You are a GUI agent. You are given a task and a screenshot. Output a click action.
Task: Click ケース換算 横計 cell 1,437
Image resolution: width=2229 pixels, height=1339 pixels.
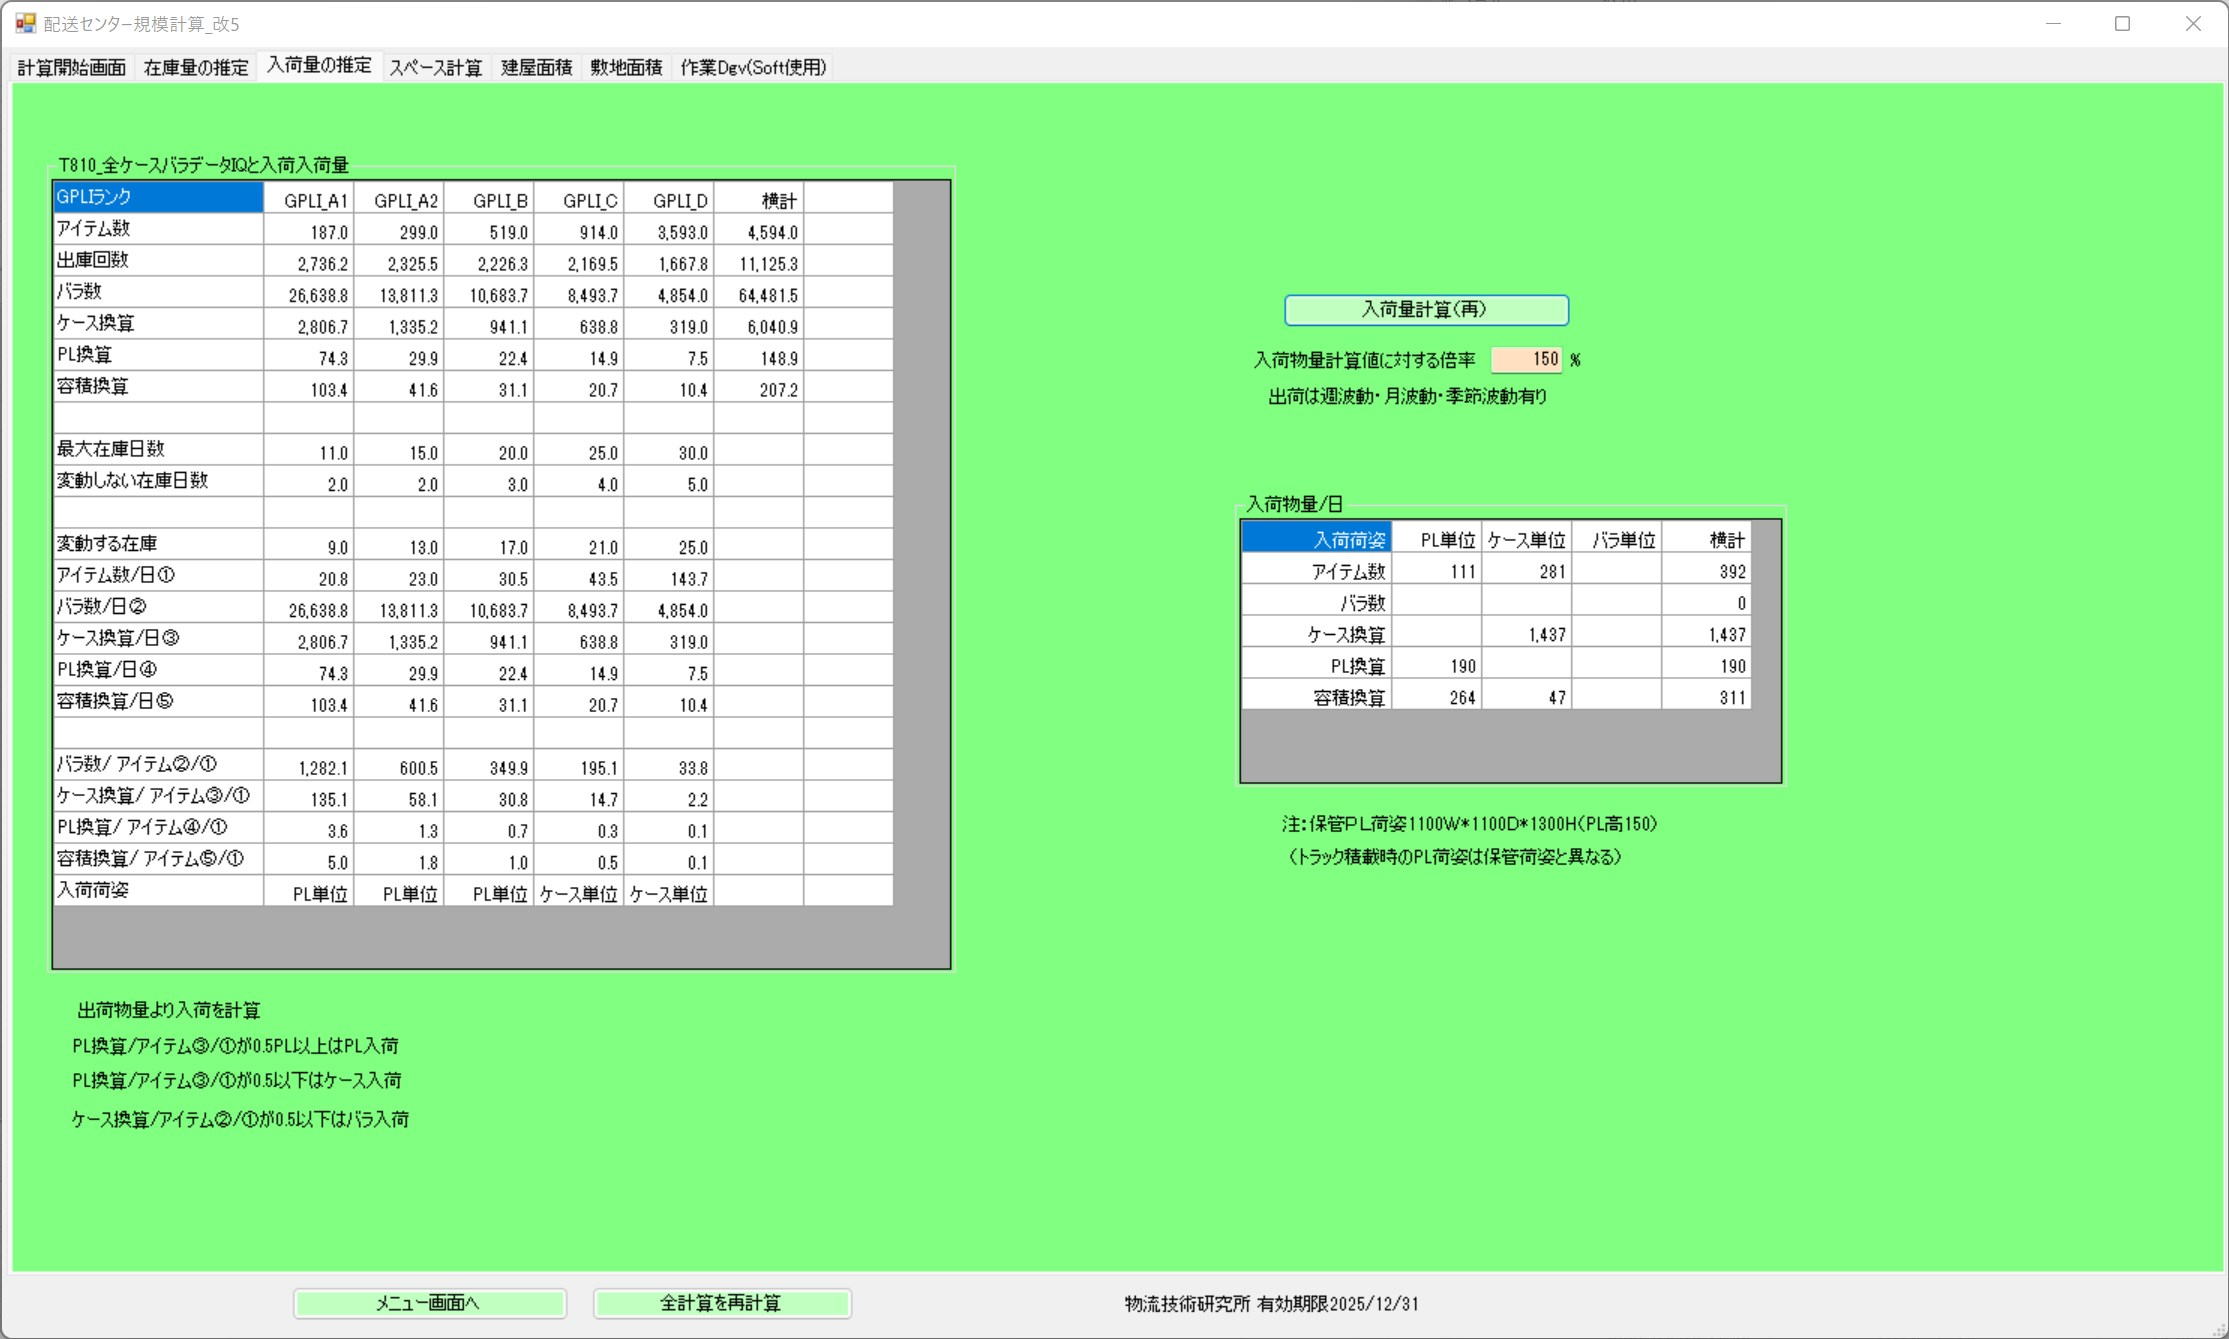[x=1706, y=634]
